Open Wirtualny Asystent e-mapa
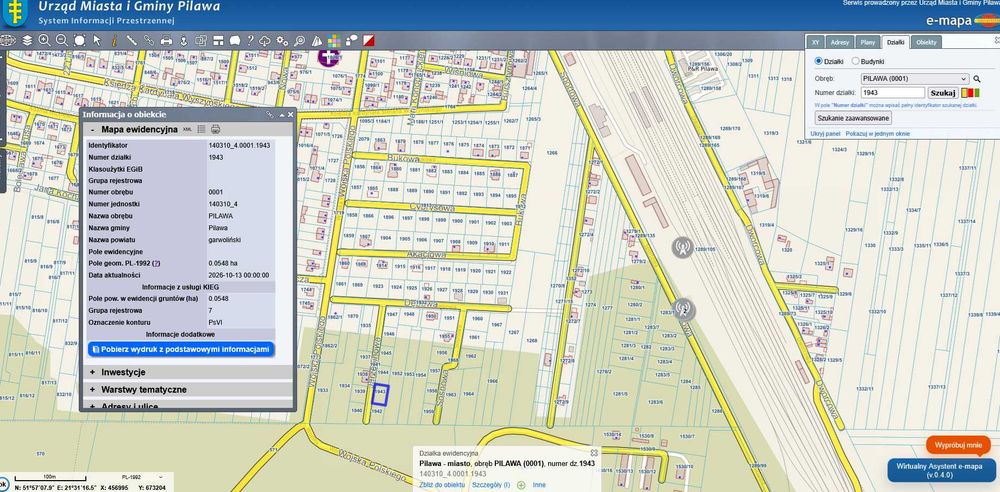Viewport: 1000px width, 492px height. point(943,470)
